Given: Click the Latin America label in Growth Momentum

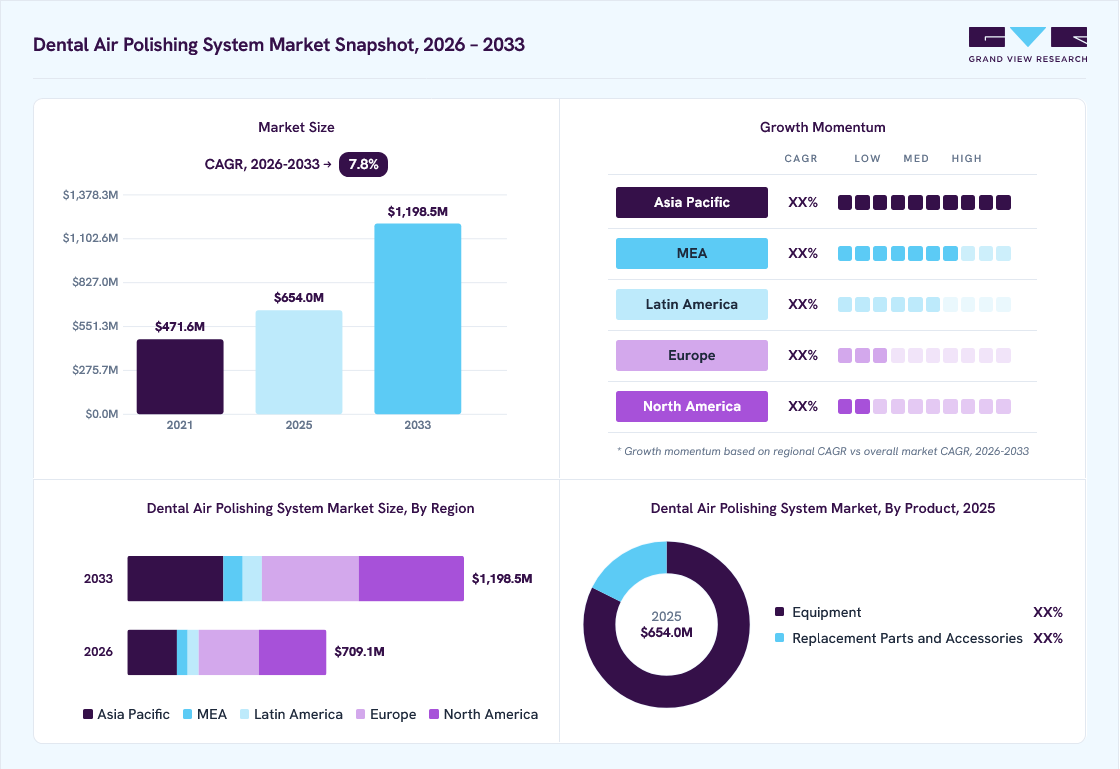Looking at the screenshot, I should (x=691, y=304).
